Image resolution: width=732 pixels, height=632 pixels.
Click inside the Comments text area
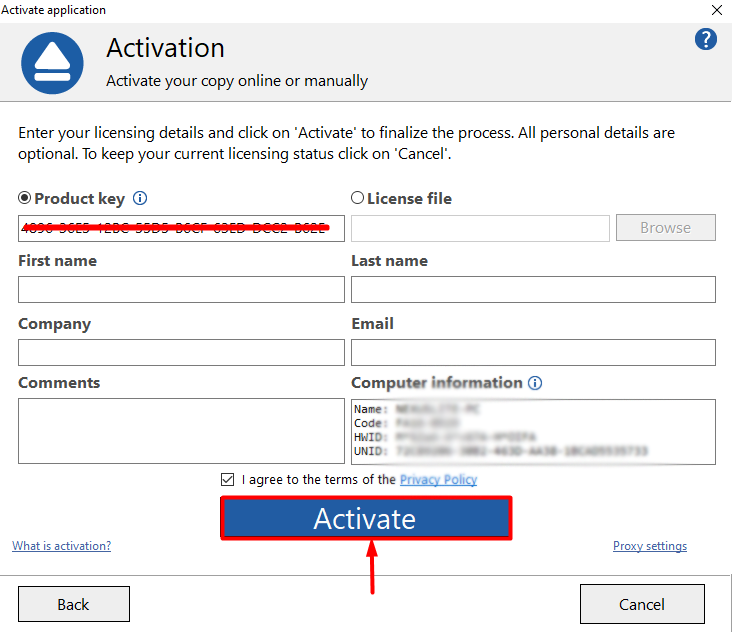point(181,431)
